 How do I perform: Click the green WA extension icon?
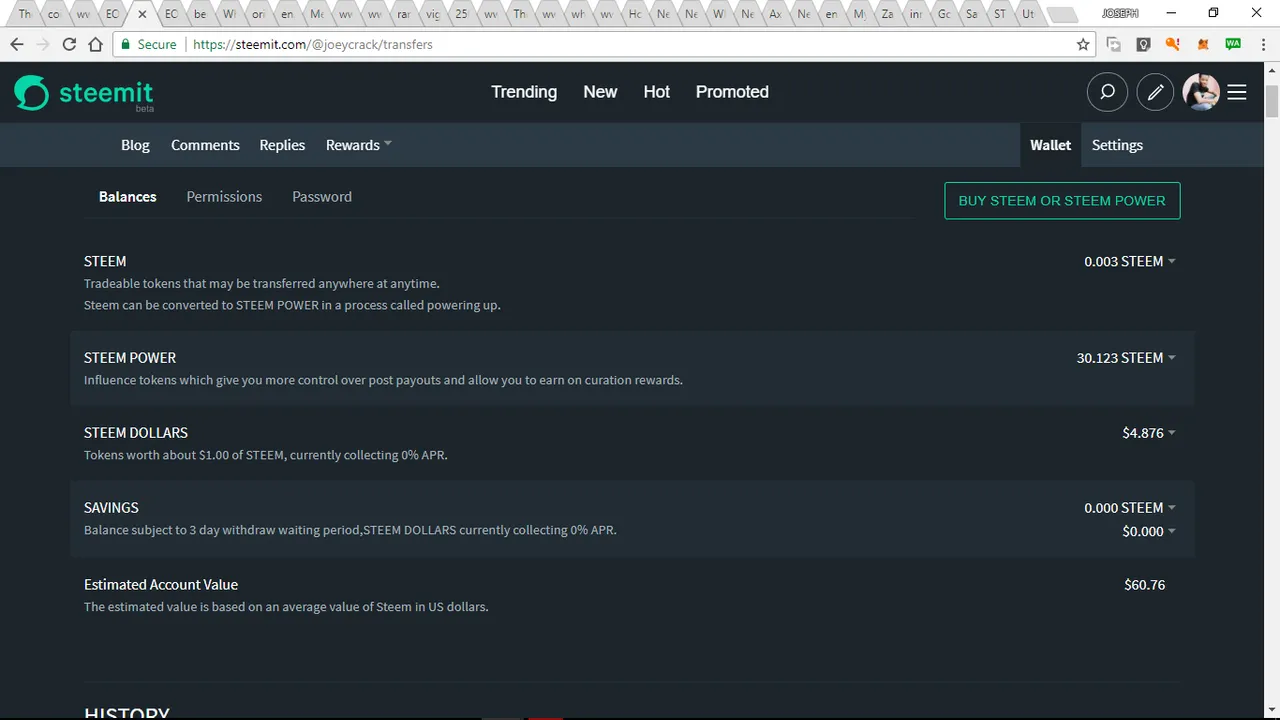point(1233,44)
